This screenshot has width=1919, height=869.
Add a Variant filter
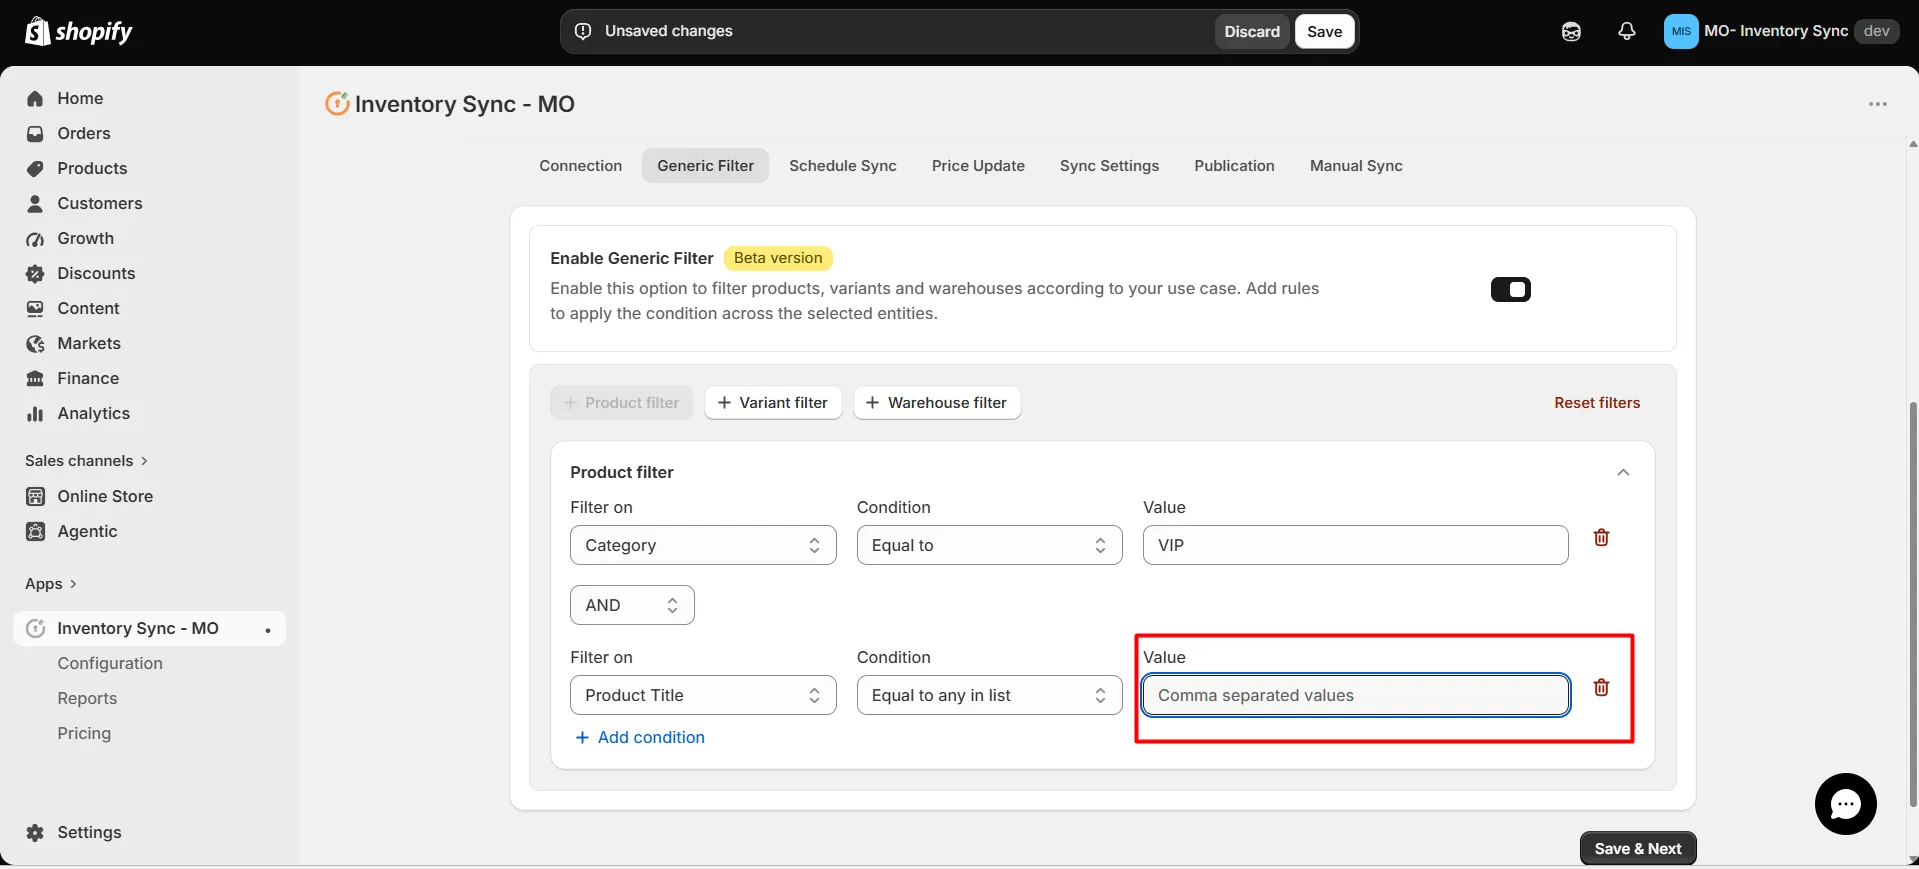[773, 403]
